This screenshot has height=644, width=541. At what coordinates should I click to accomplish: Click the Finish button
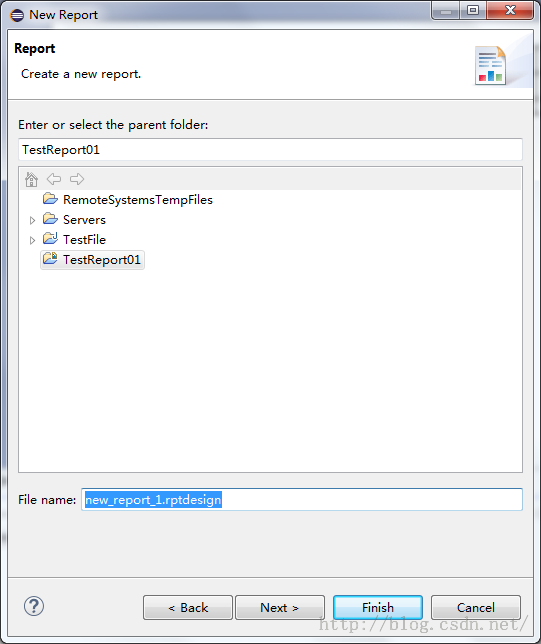point(378,607)
